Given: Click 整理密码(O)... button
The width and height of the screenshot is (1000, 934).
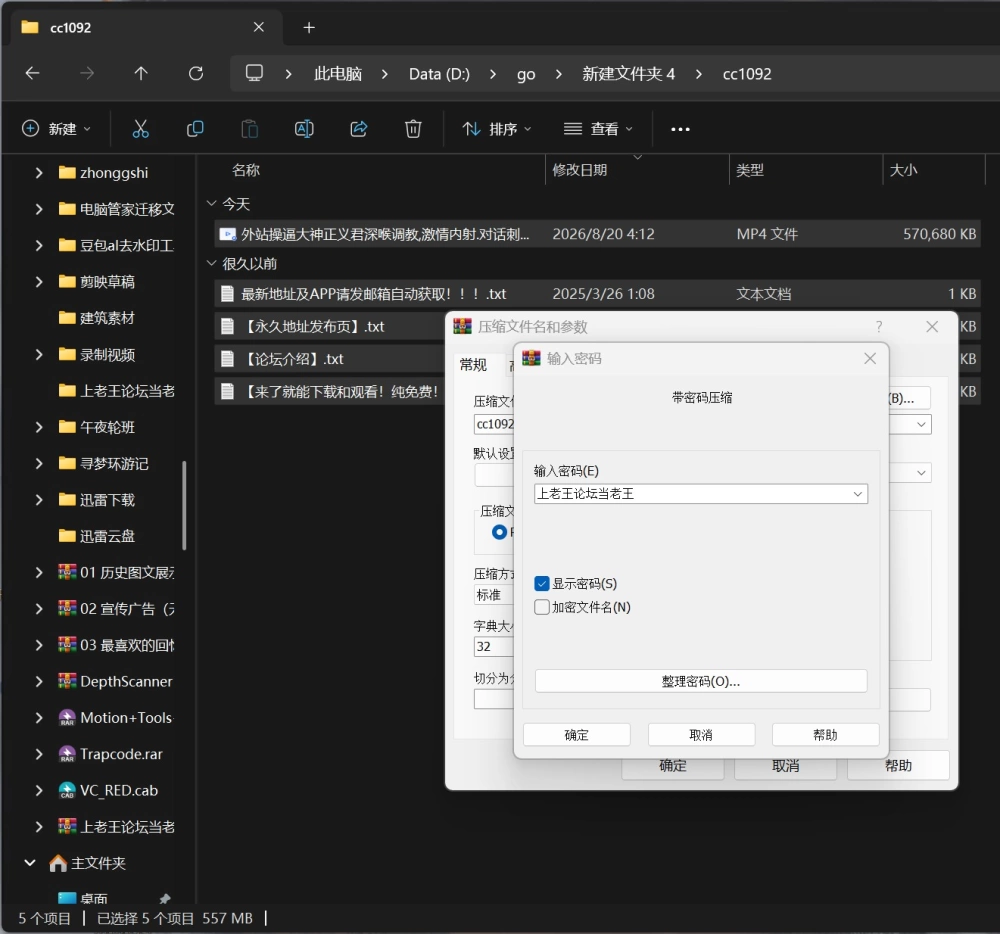Looking at the screenshot, I should (x=701, y=681).
